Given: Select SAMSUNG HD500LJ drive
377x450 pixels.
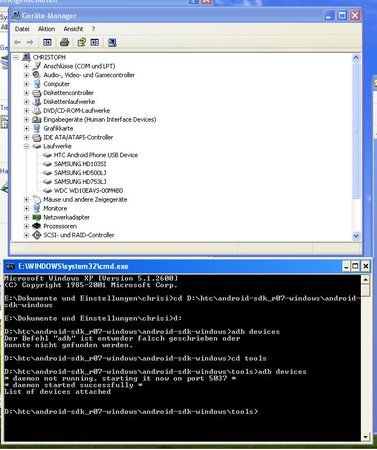Looking at the screenshot, I should 80,173.
